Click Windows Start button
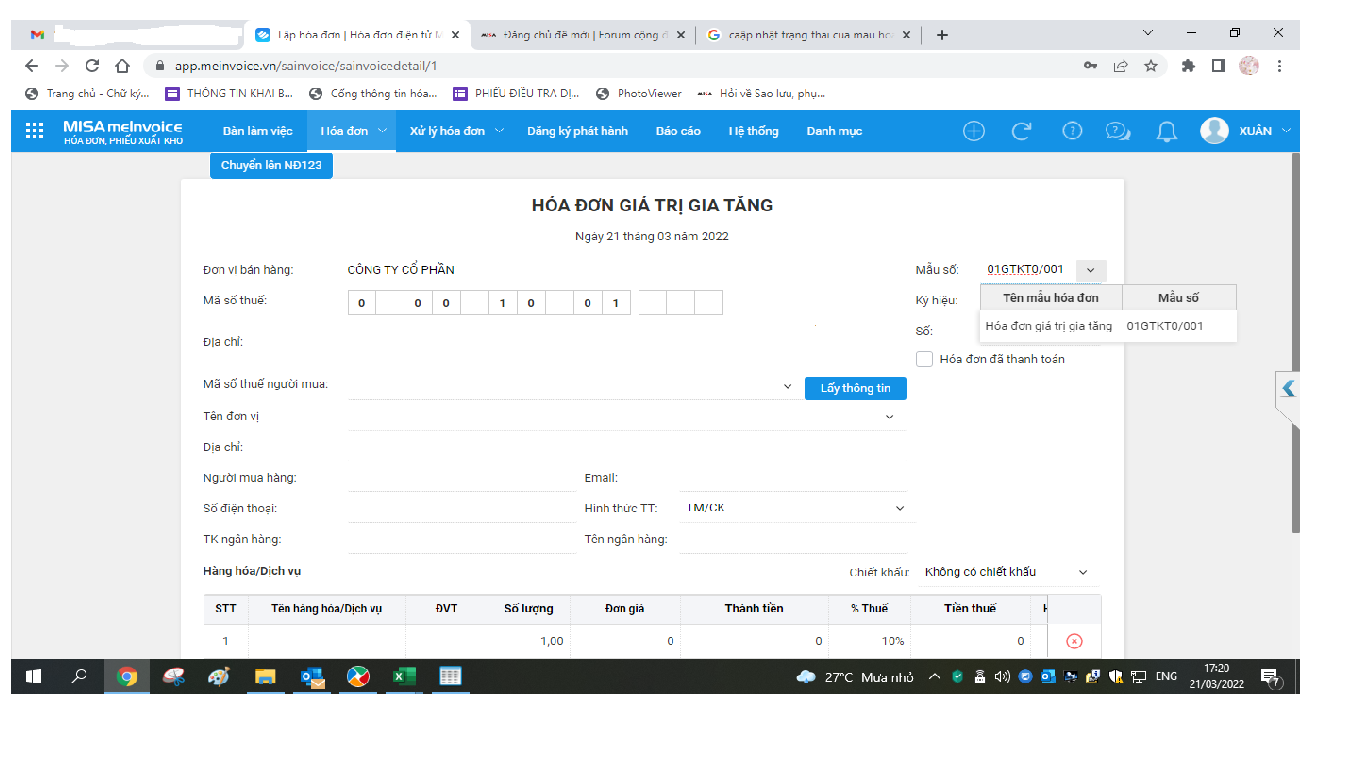 33,677
